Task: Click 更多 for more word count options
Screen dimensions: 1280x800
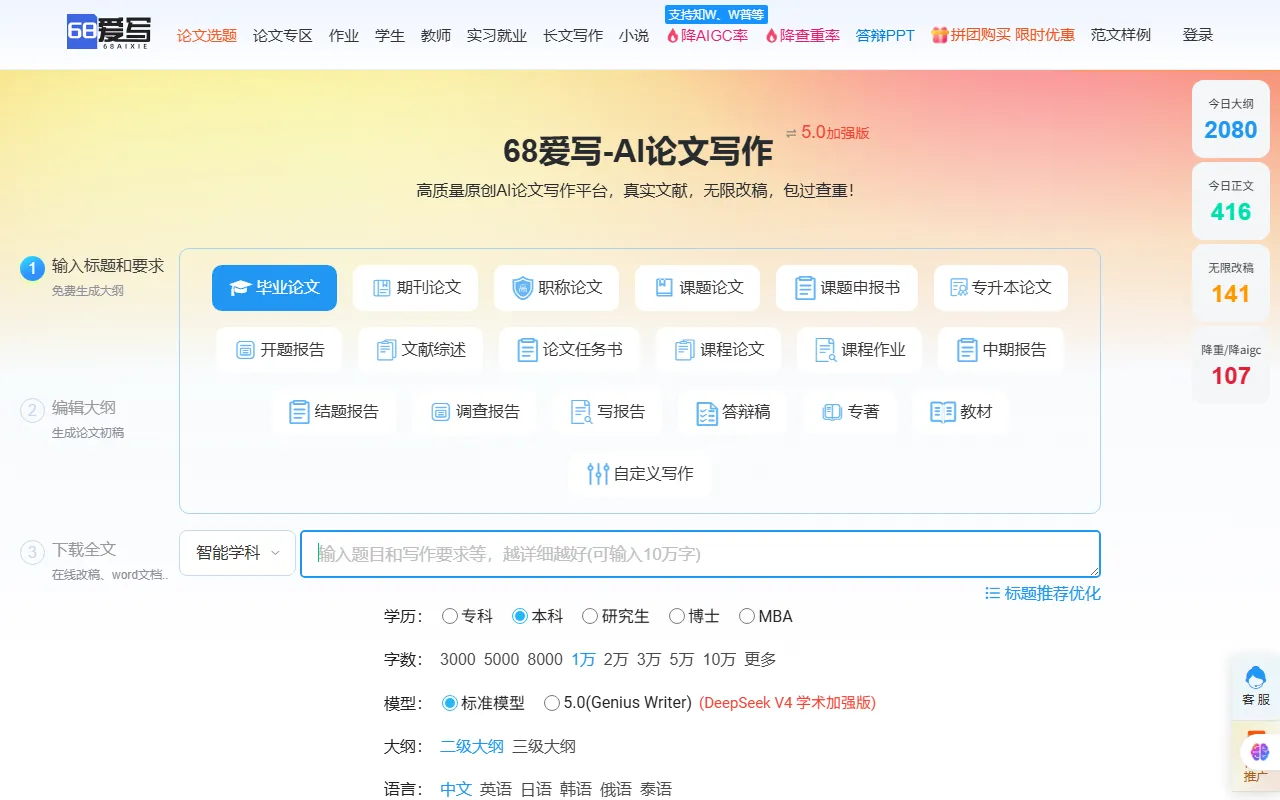Action: click(760, 659)
